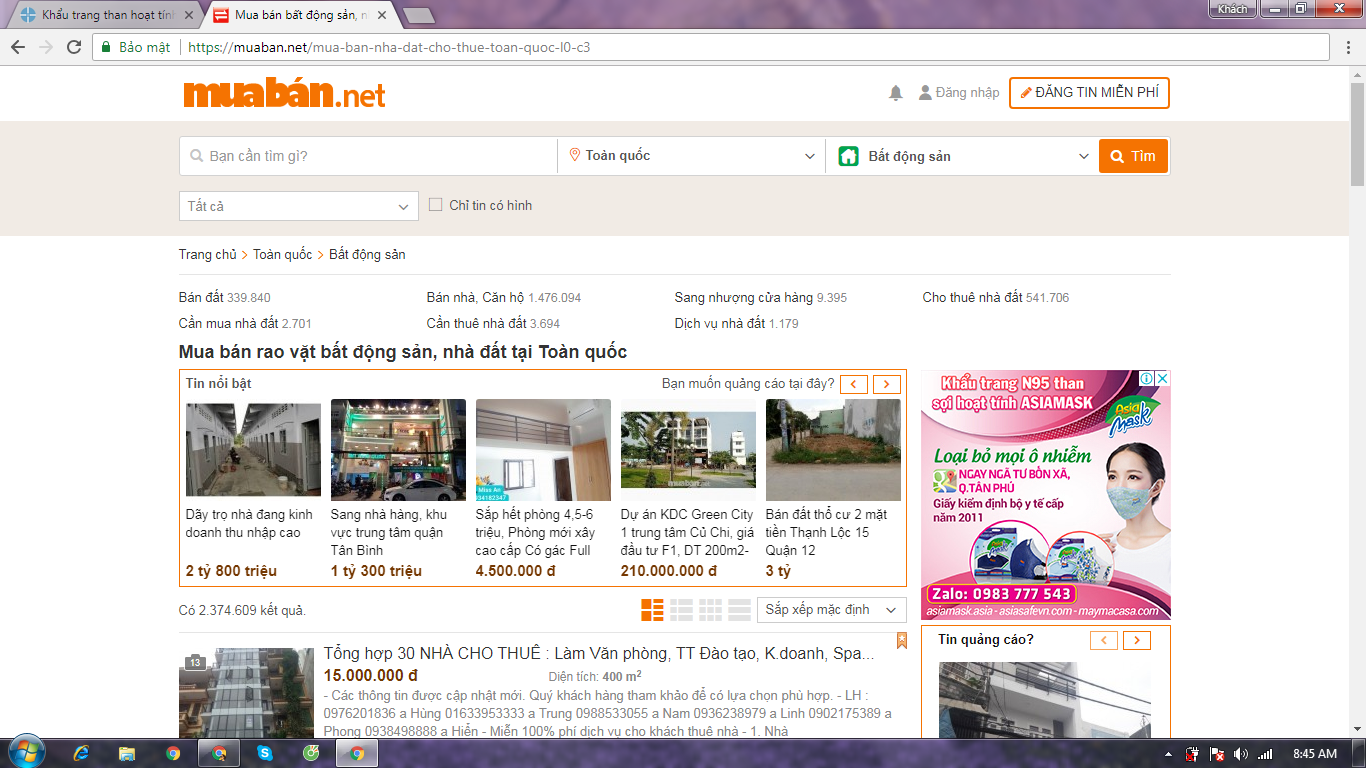Viewport: 1366px width, 768px height.
Task: Click the browser forward arrow
Action: [46, 47]
